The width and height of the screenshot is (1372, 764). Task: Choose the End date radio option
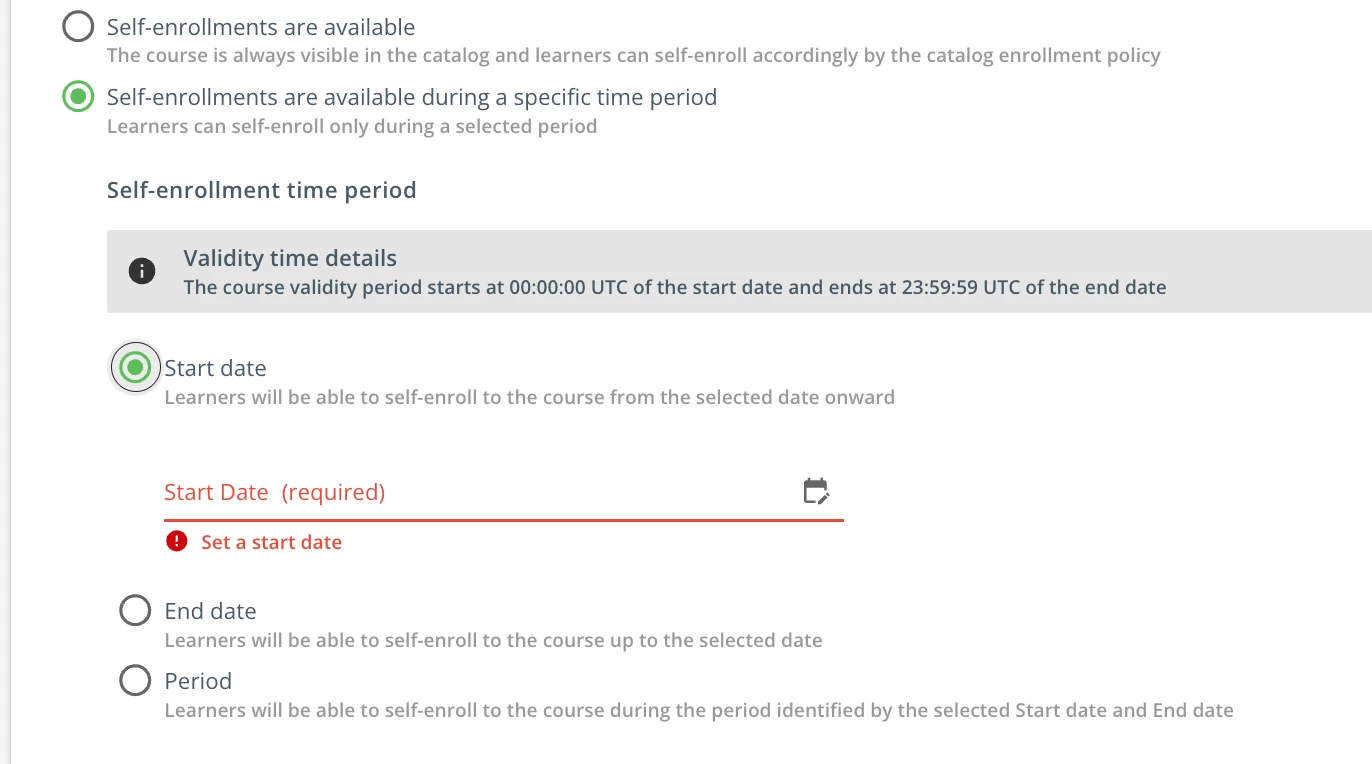point(135,610)
